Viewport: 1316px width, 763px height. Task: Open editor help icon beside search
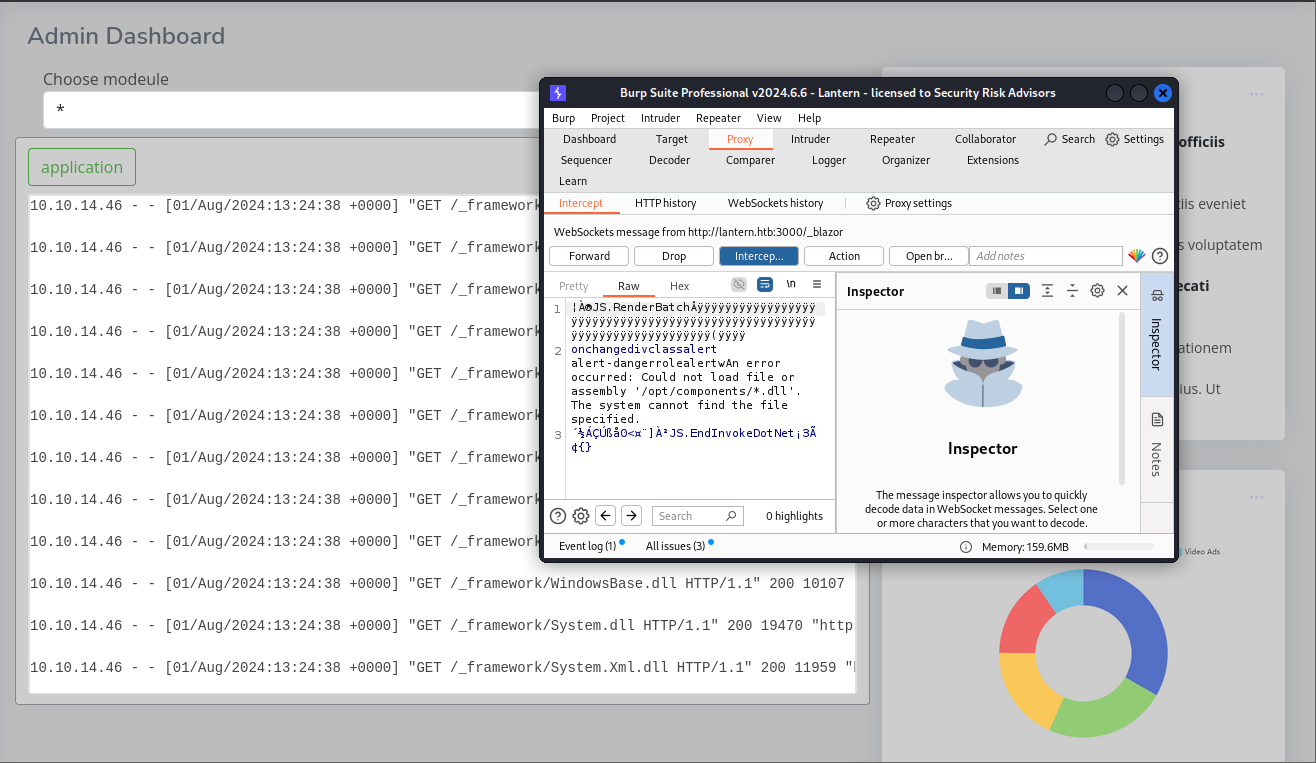tap(558, 516)
